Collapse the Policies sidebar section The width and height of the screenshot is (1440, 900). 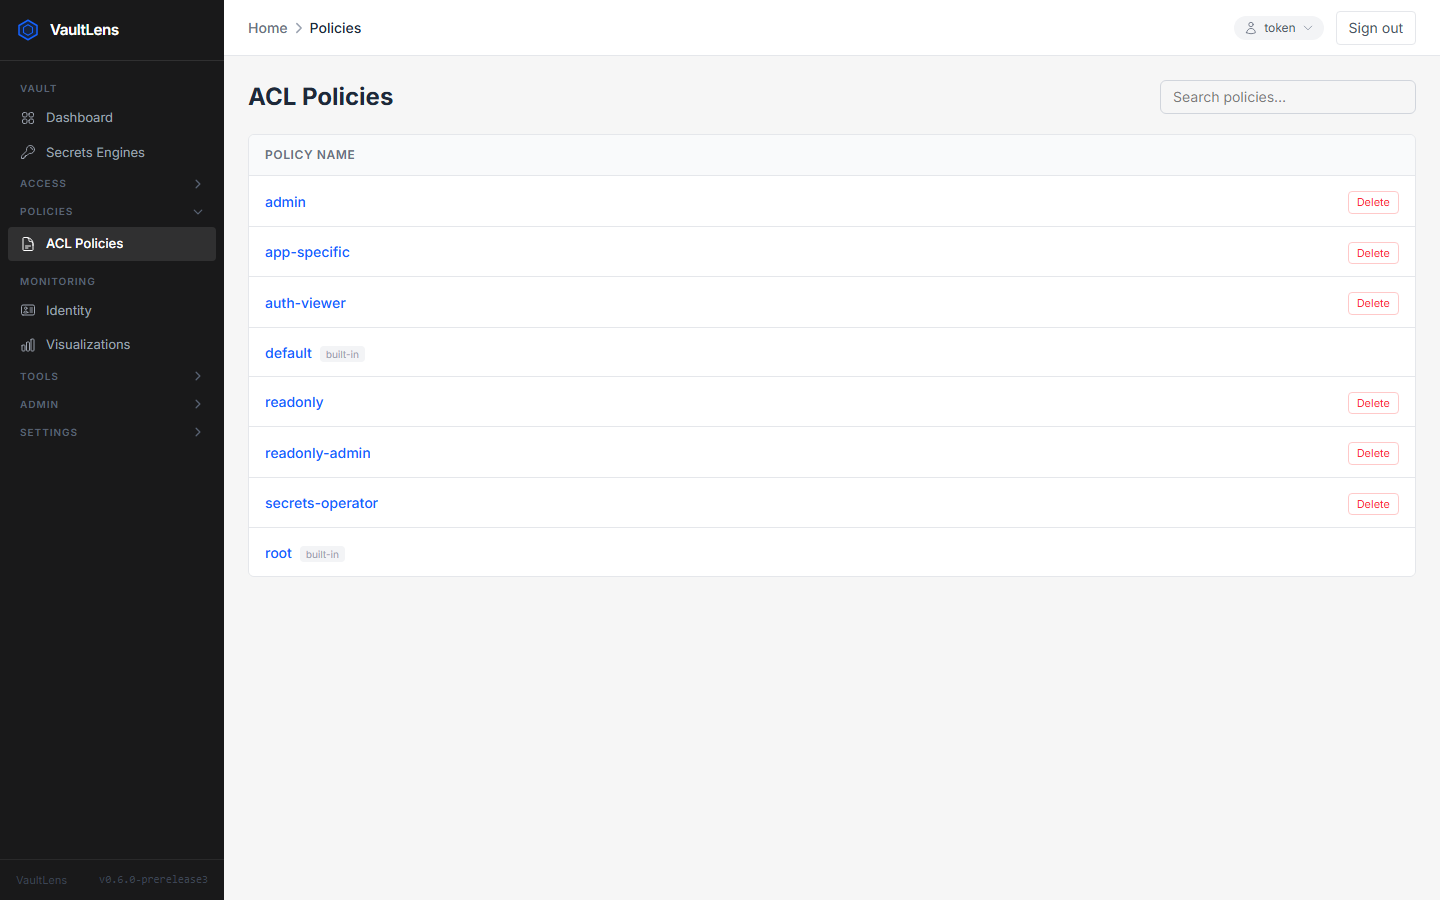(x=112, y=212)
